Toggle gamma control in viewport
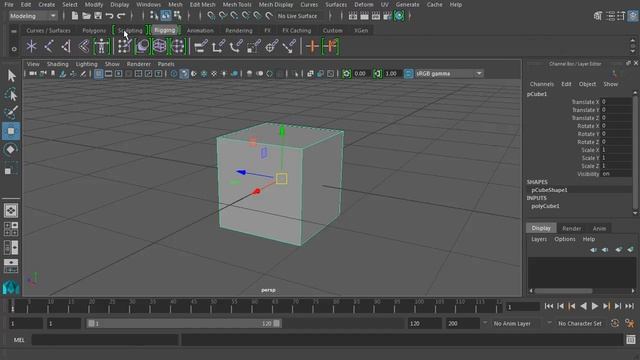Viewport: 640px width, 360px height. coord(378,73)
